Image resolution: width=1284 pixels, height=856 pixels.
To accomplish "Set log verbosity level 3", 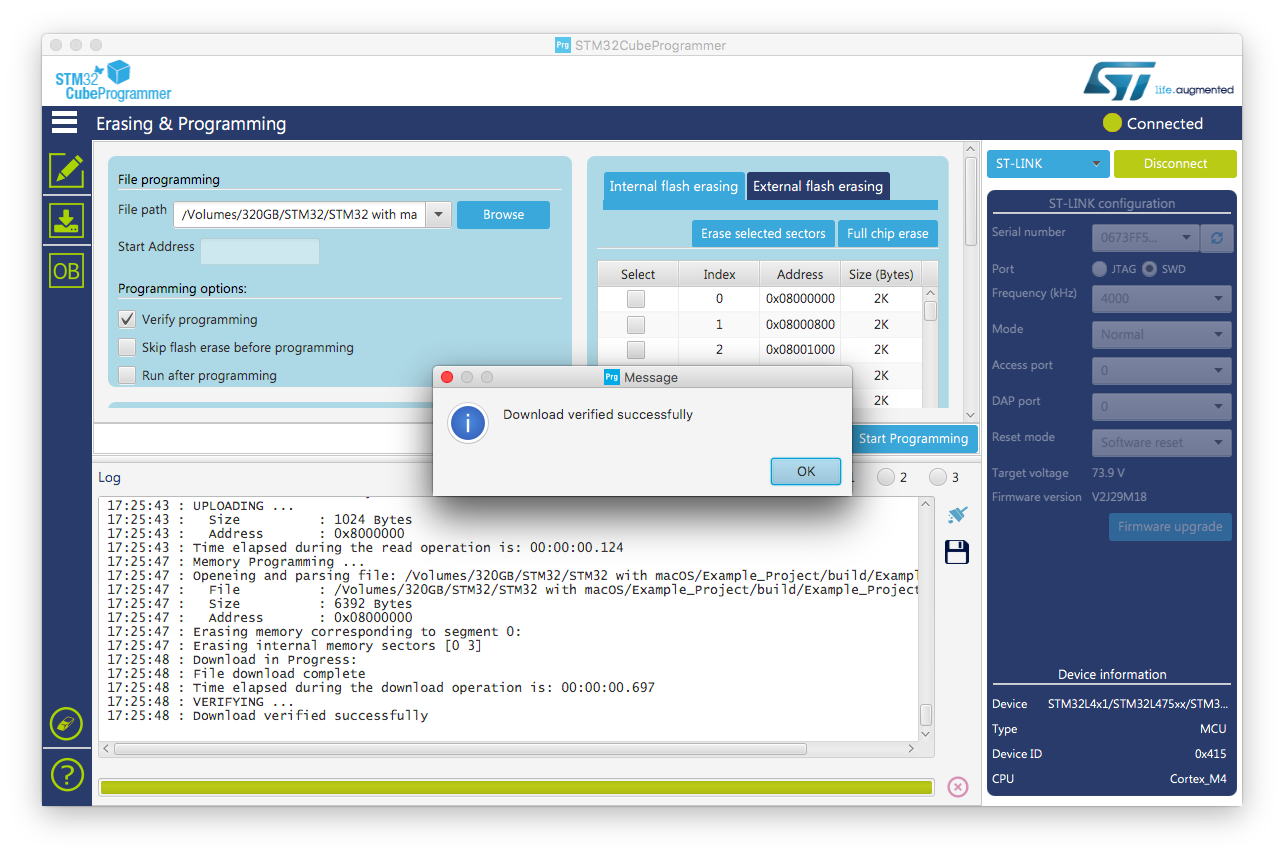I will pyautogui.click(x=937, y=477).
